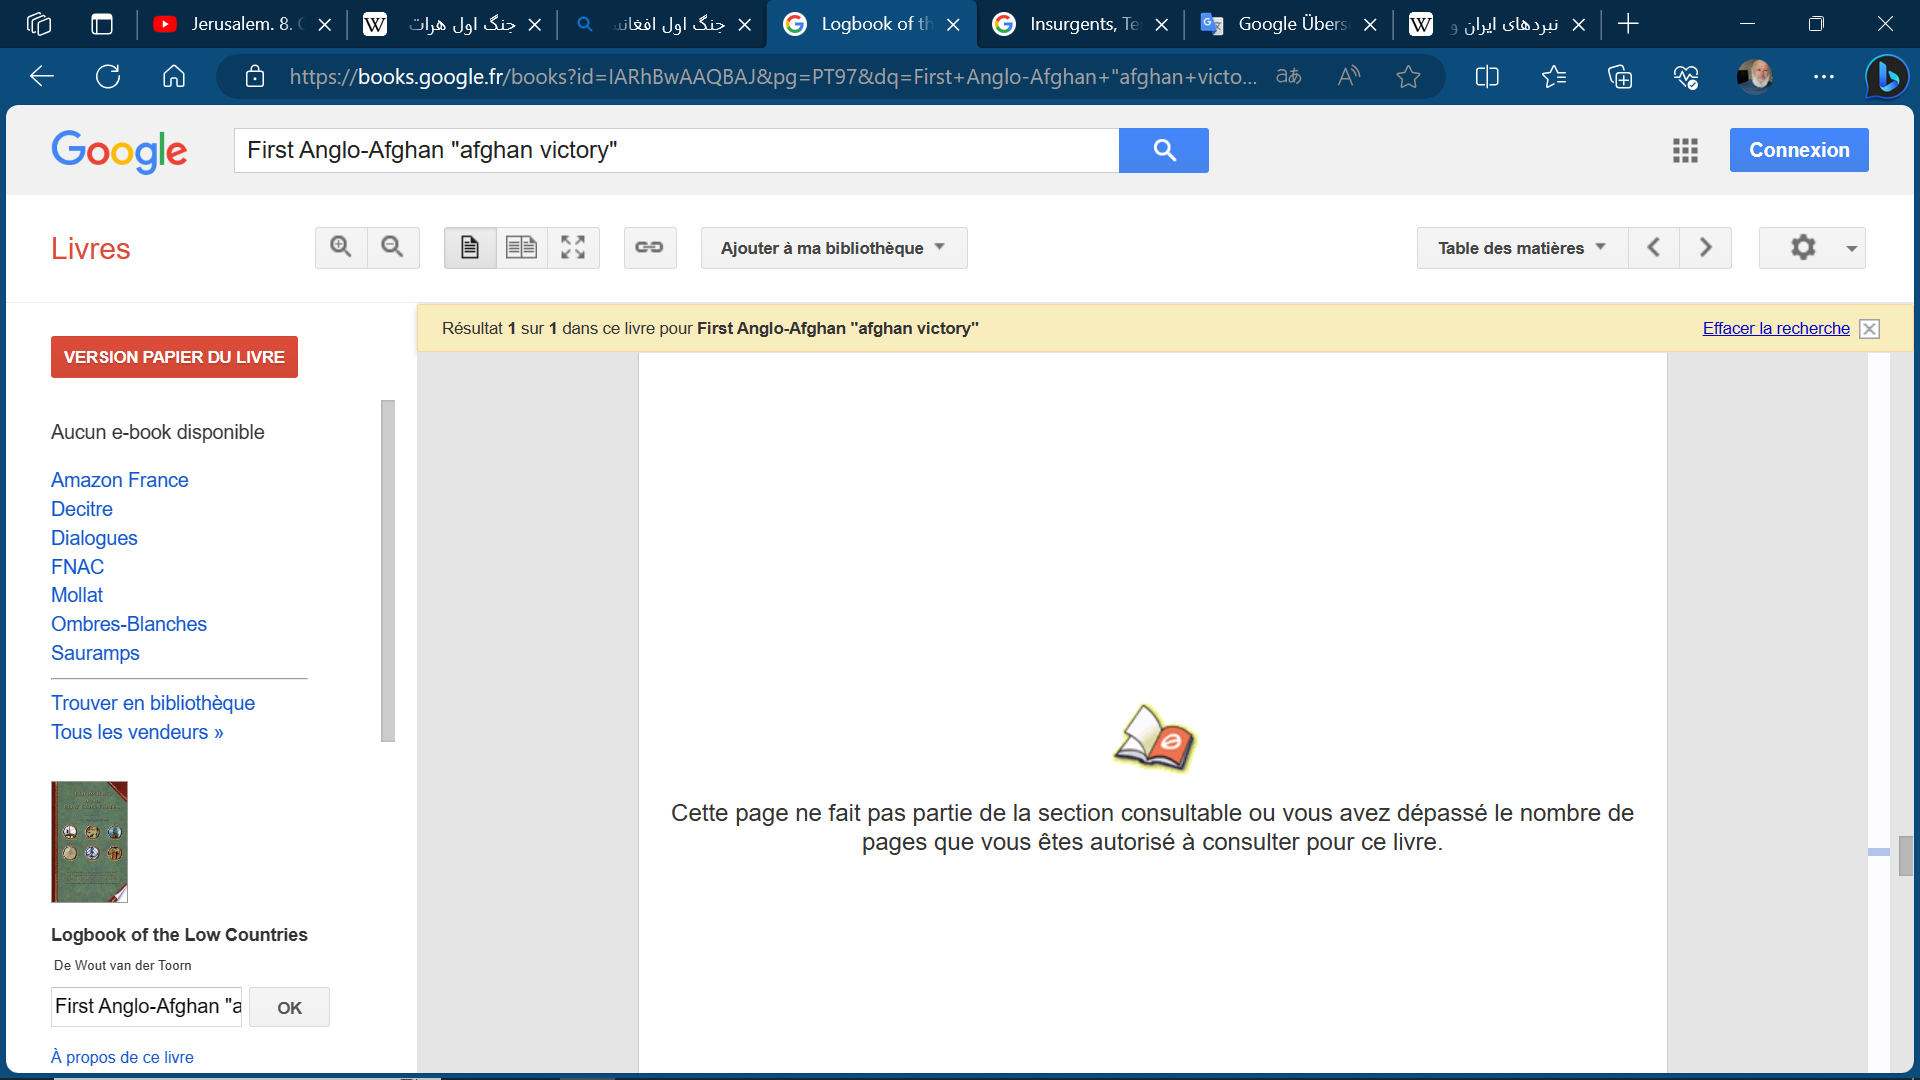The width and height of the screenshot is (1920, 1080).
Task: Switch to Jerusalem YouTube tab
Action: [240, 24]
